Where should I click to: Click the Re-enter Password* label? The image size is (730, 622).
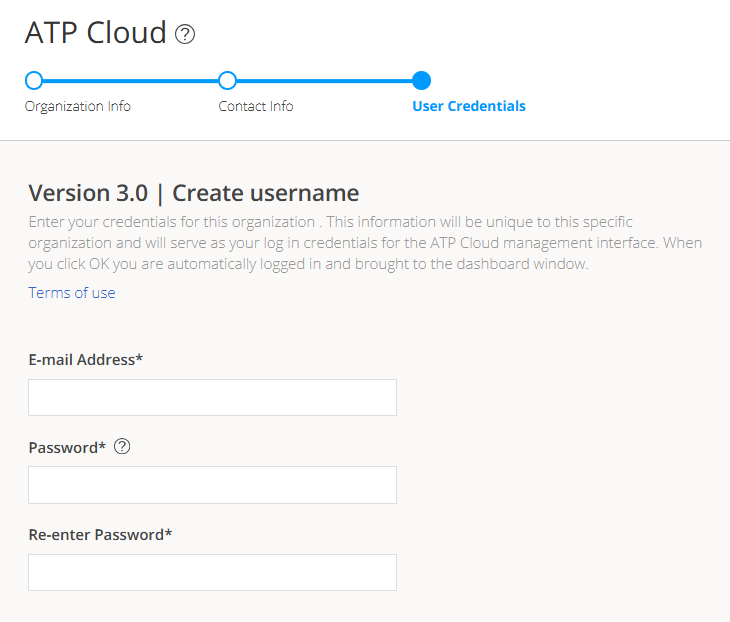tap(100, 534)
